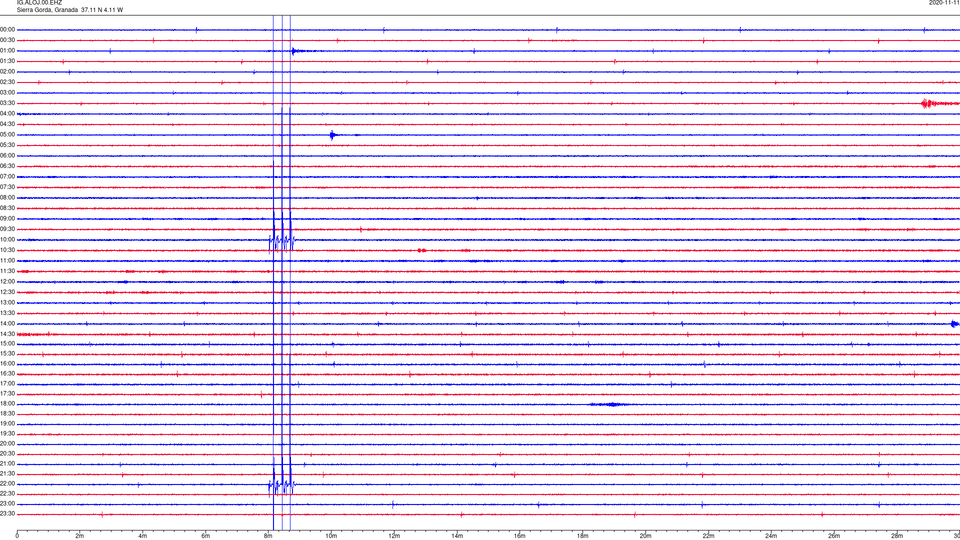Select the 13:30 trace time label

click(x=7, y=313)
